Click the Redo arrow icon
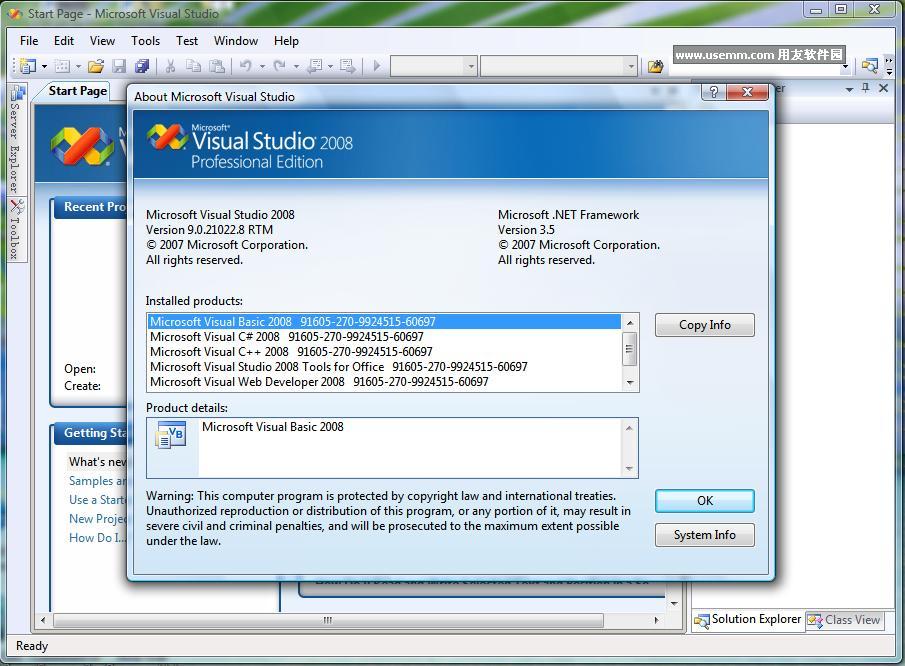The width and height of the screenshot is (905, 666). point(280,66)
